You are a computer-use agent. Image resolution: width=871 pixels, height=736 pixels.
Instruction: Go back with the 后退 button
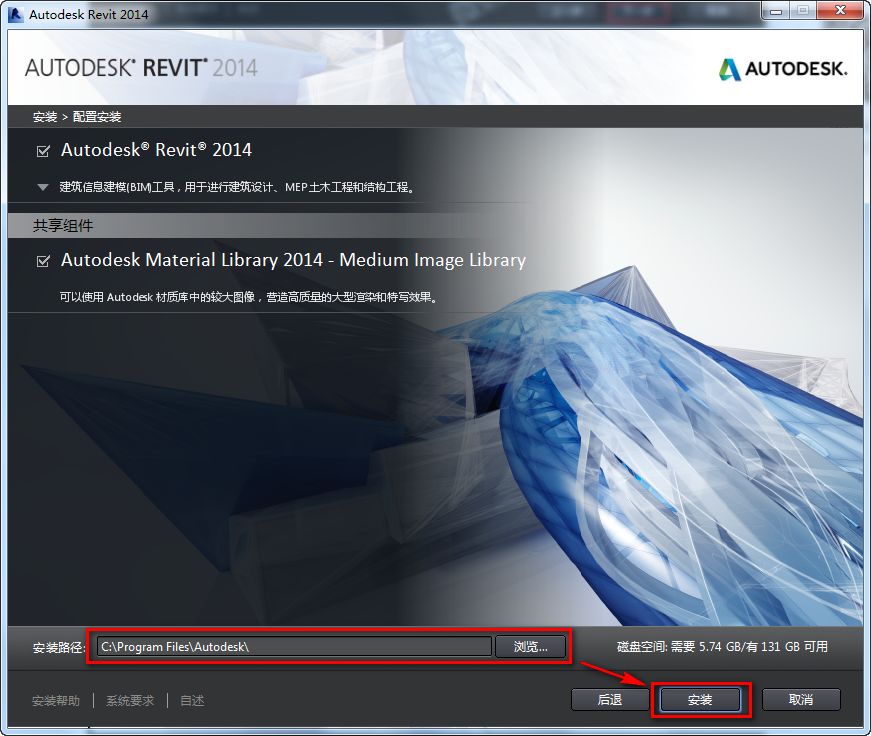pyautogui.click(x=609, y=699)
